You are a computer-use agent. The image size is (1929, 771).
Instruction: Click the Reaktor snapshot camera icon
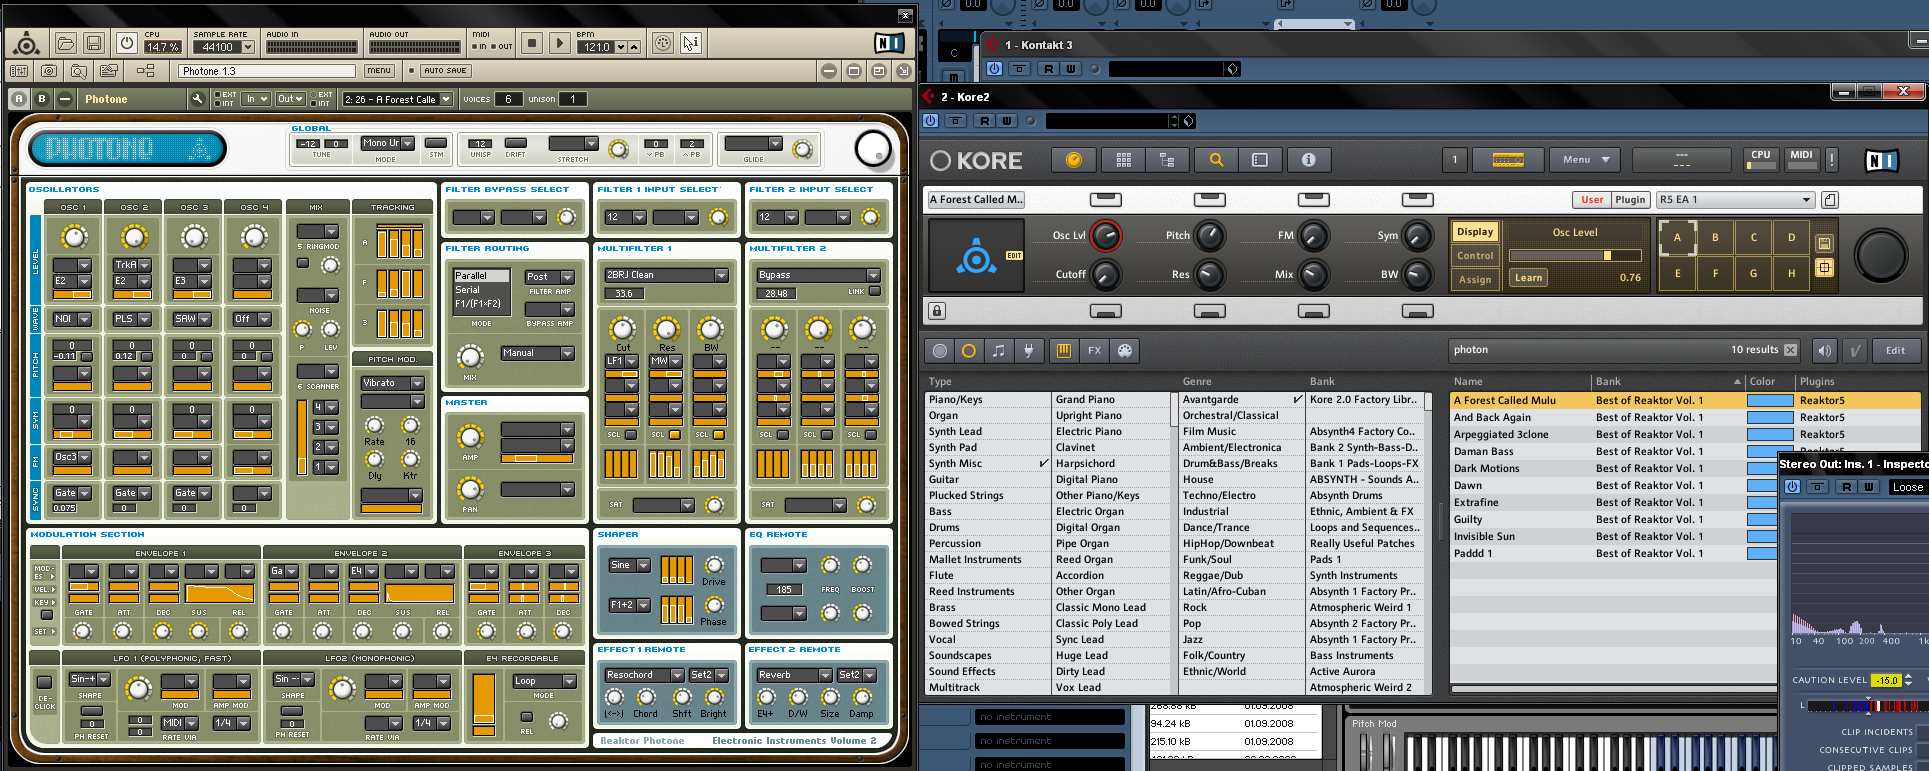click(x=49, y=71)
